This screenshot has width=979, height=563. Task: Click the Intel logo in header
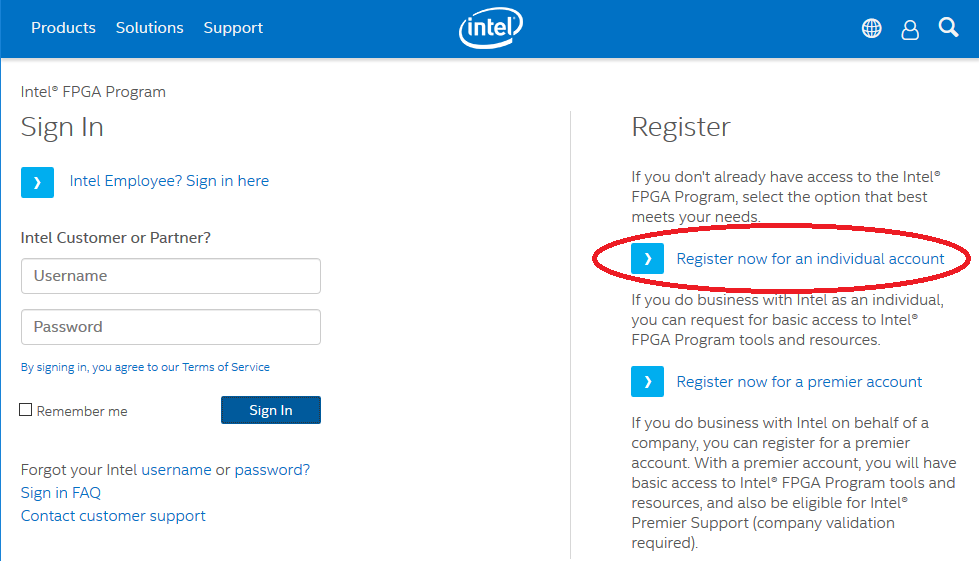tap(491, 27)
